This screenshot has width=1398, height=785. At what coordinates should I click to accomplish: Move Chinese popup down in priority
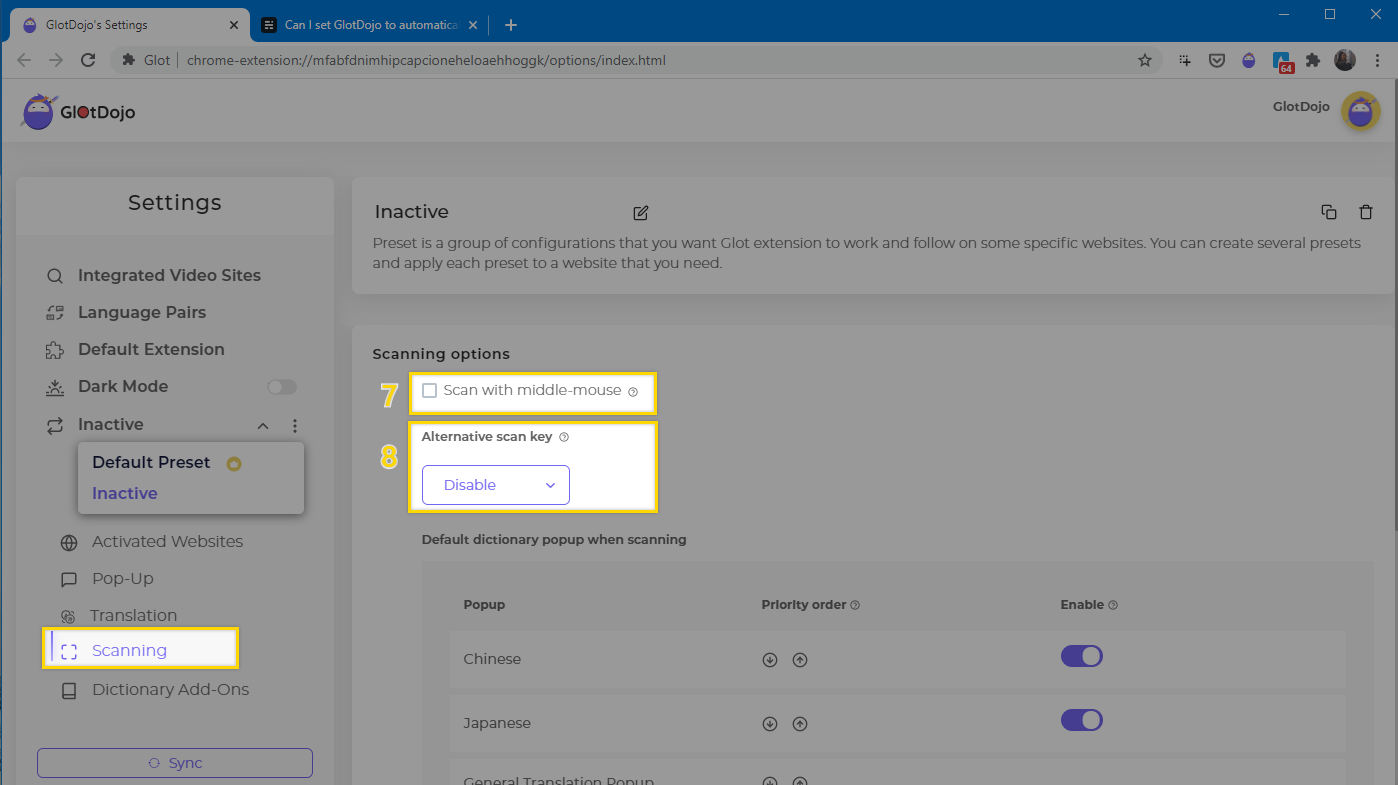tap(770, 660)
